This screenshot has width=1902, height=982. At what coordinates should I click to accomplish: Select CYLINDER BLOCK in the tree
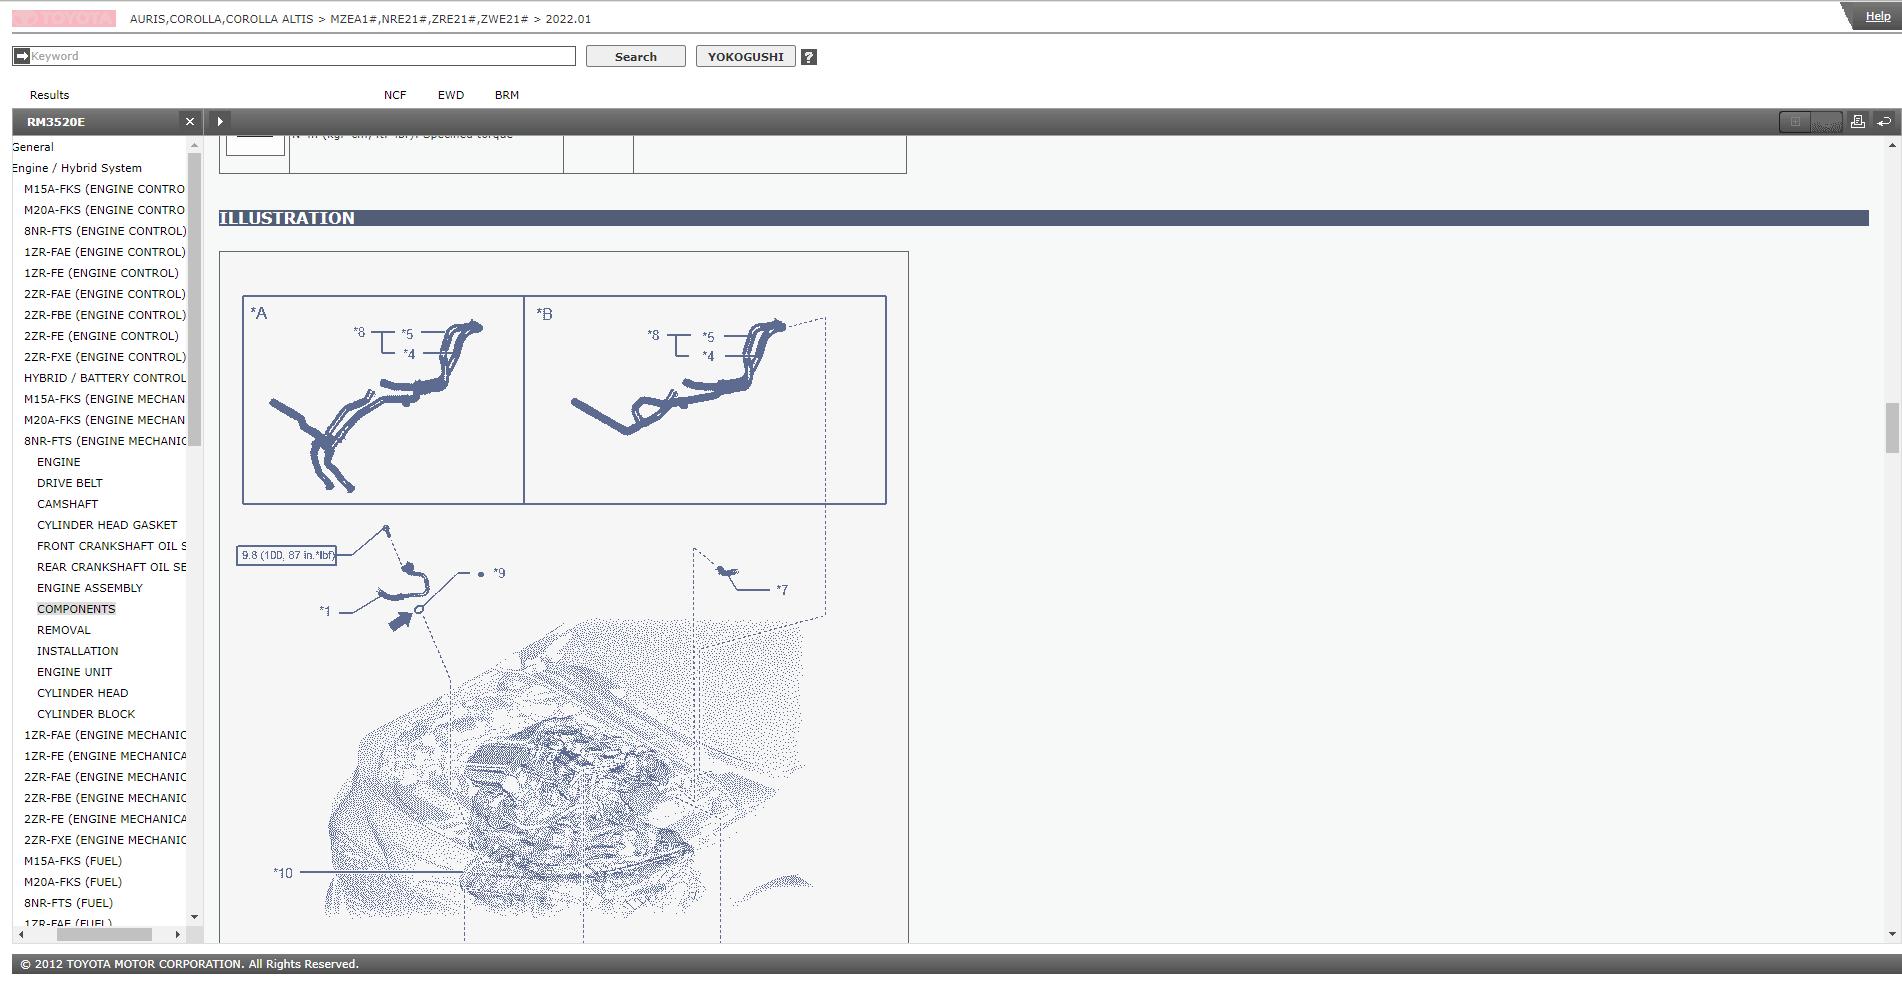pos(86,714)
